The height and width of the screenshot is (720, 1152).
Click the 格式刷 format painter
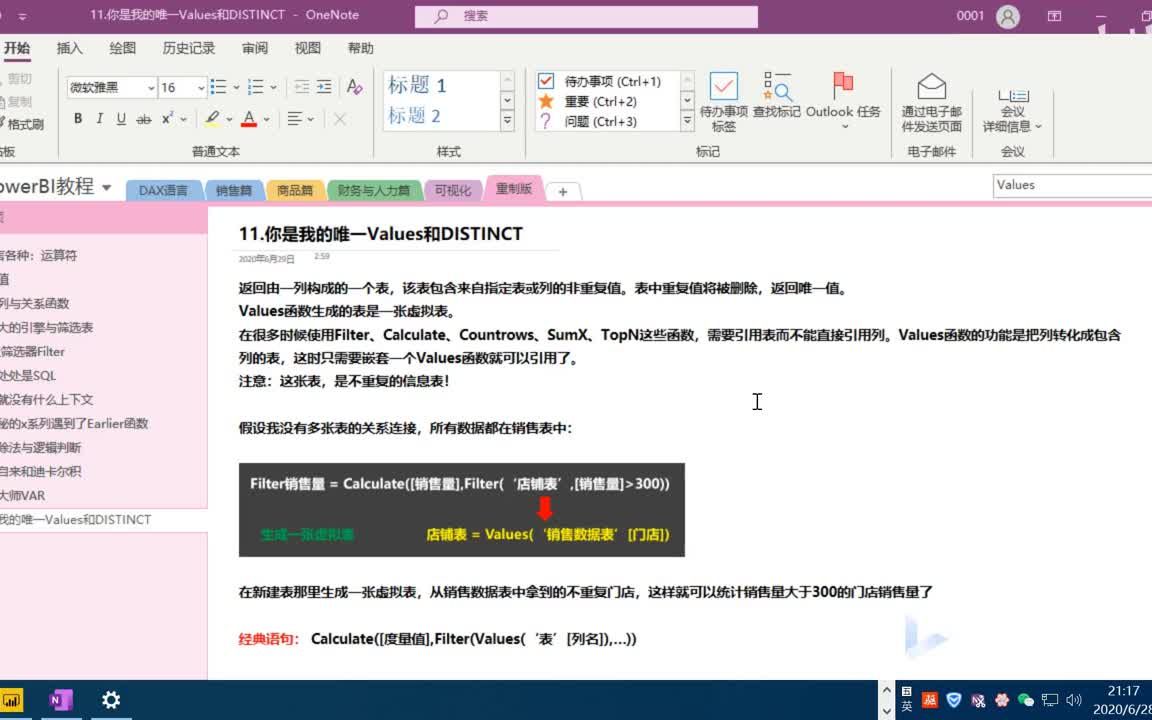25,123
